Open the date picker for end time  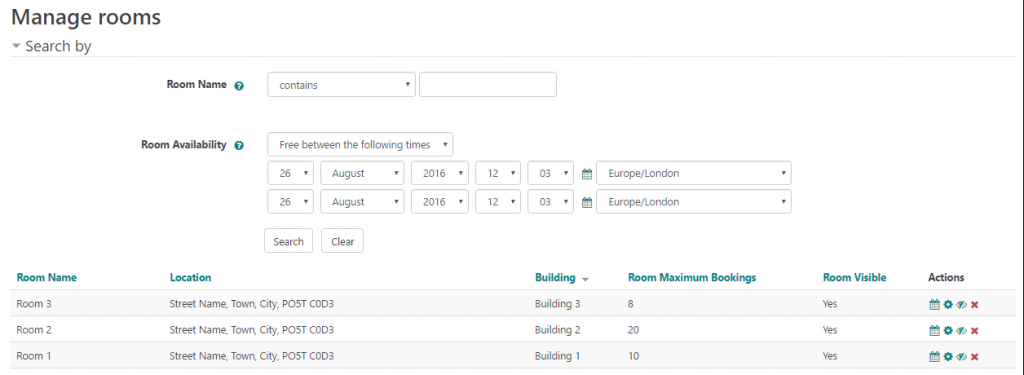pyautogui.click(x=586, y=203)
